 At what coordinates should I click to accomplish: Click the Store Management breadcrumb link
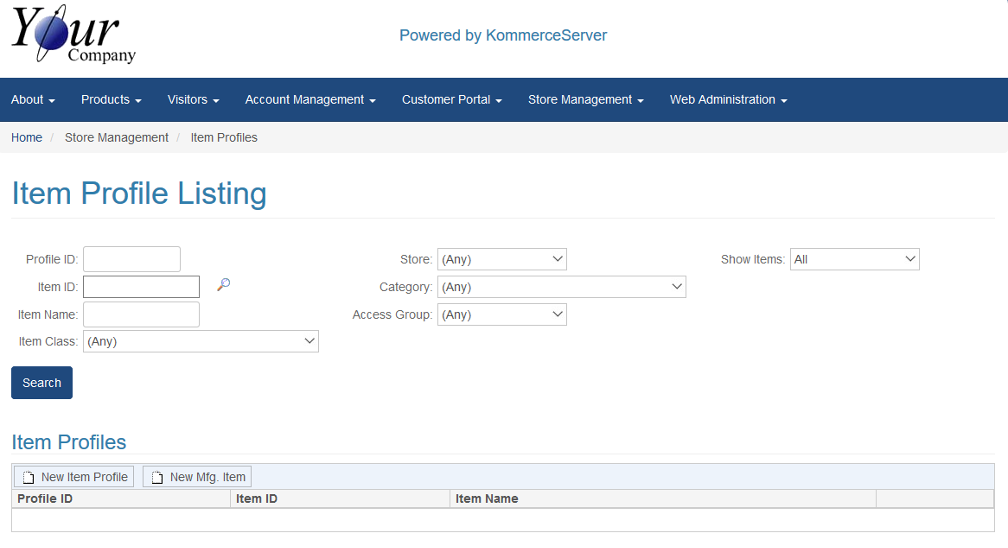(116, 138)
